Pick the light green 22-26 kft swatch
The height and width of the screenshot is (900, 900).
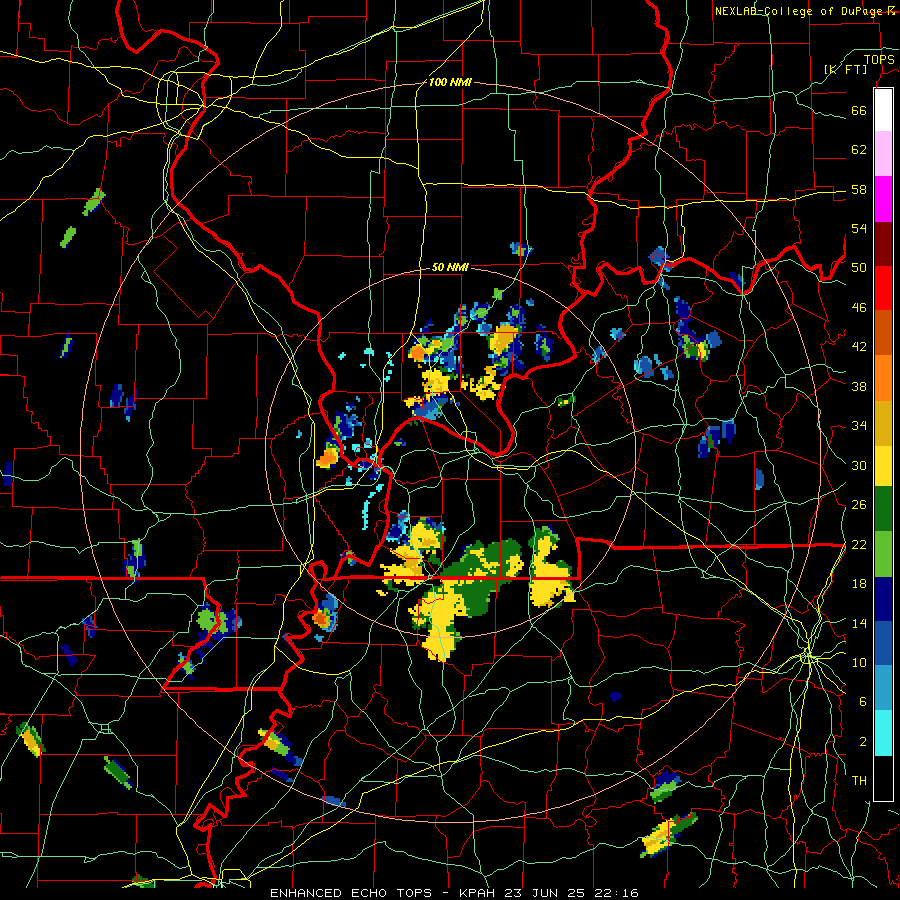pyautogui.click(x=883, y=554)
